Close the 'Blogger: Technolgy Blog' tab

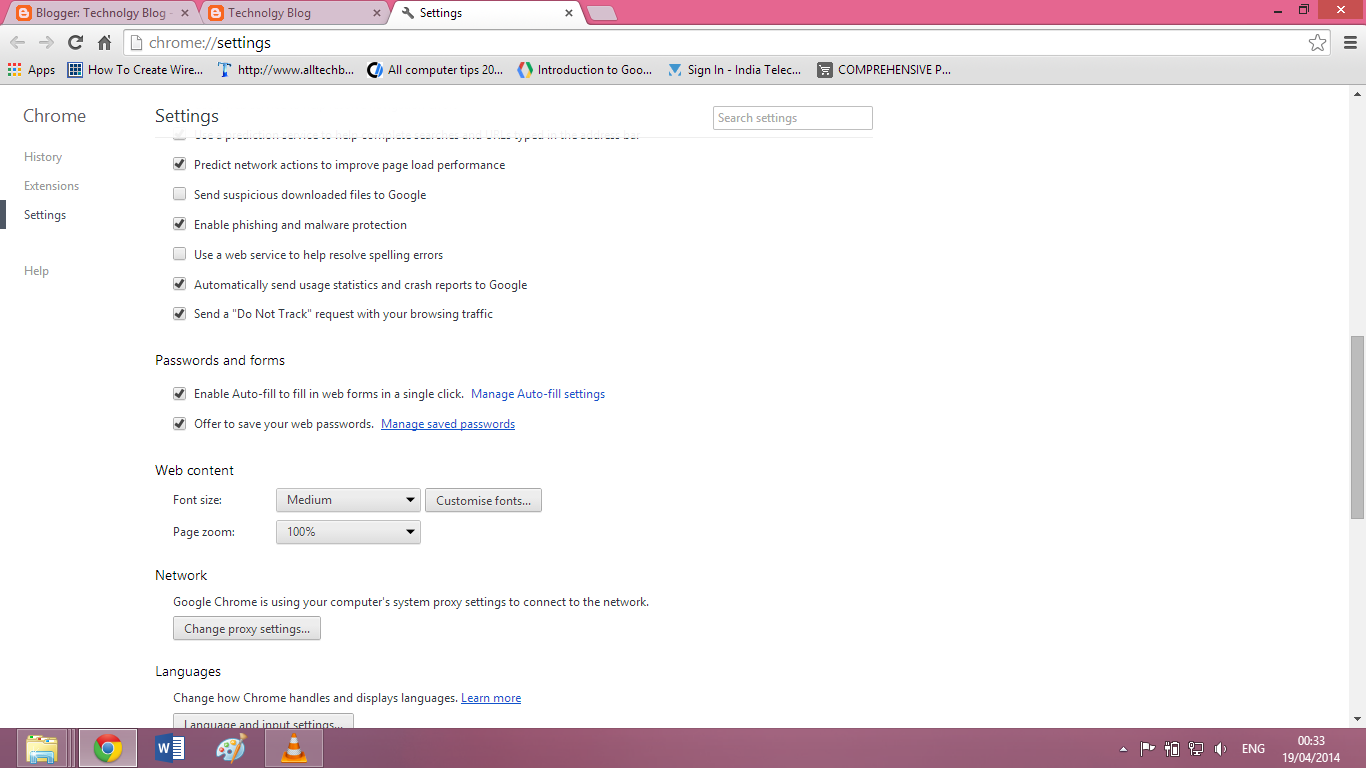point(186,13)
